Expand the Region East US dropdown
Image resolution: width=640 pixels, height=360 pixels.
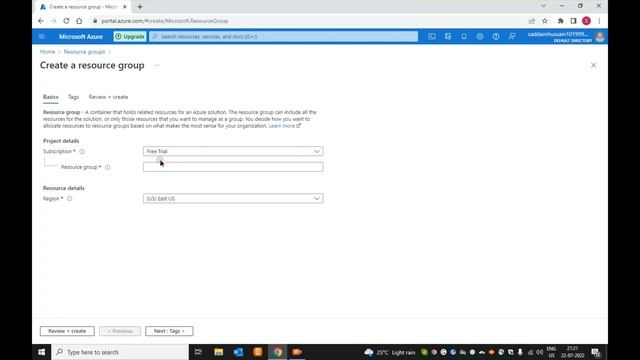[x=233, y=198]
